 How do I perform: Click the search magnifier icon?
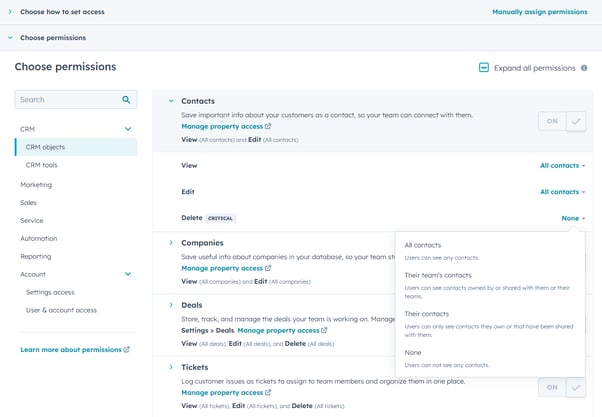(127, 100)
